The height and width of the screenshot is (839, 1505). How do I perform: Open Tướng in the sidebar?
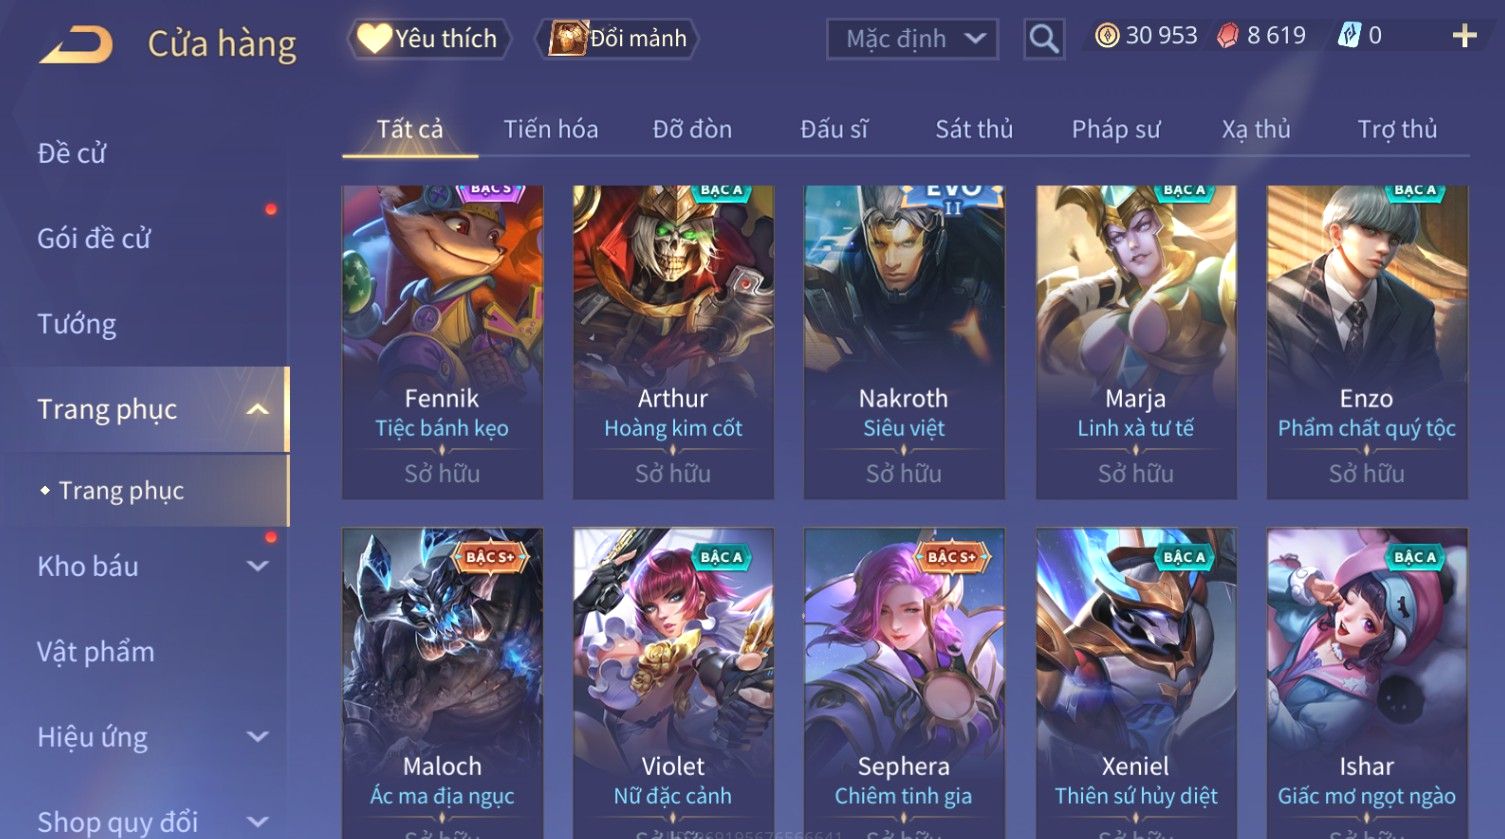pos(77,324)
